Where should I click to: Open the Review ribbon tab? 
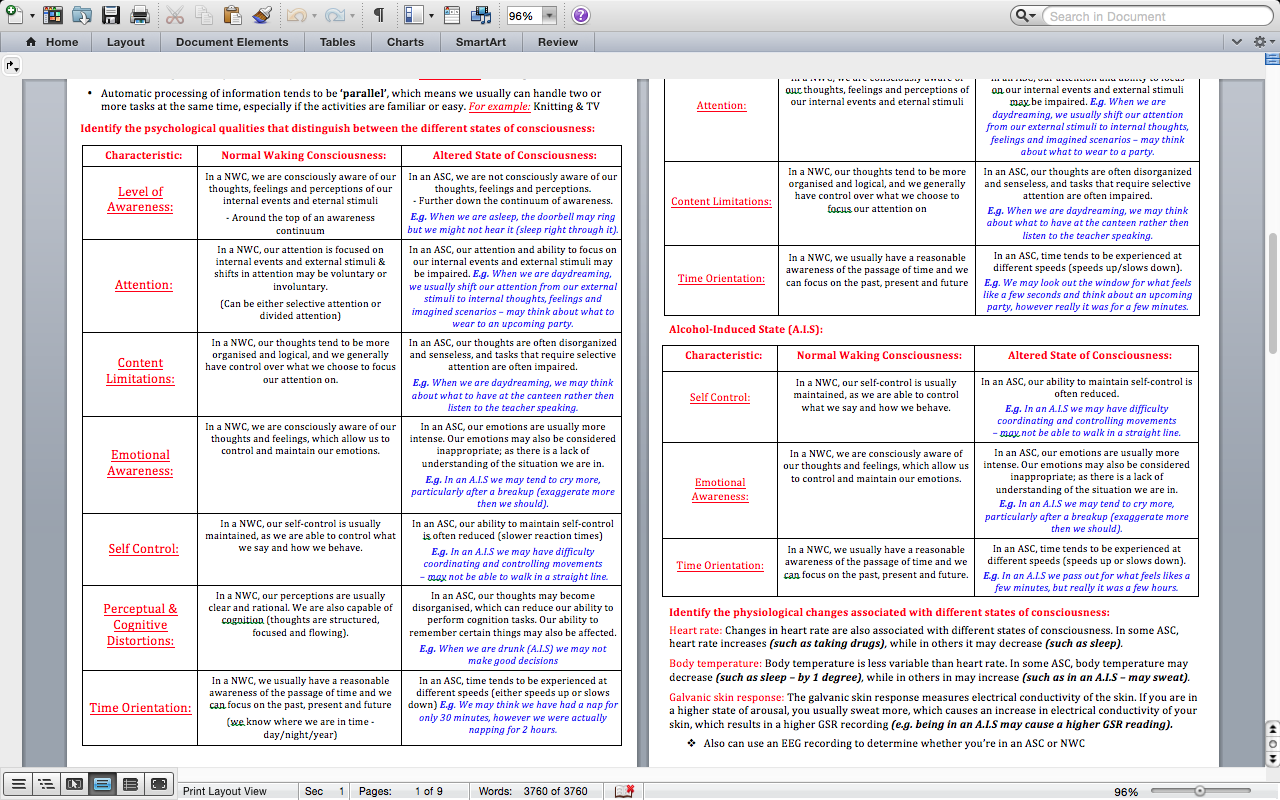click(x=558, y=42)
